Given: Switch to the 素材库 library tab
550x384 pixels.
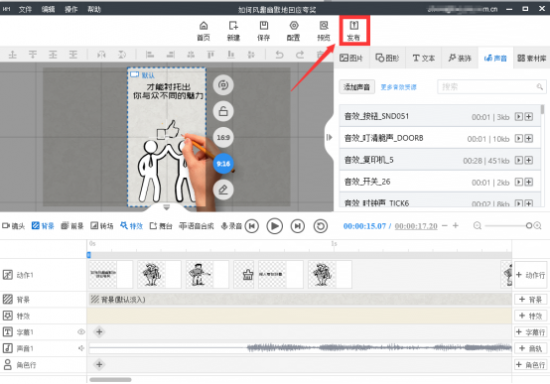Looking at the screenshot, I should click(532, 58).
